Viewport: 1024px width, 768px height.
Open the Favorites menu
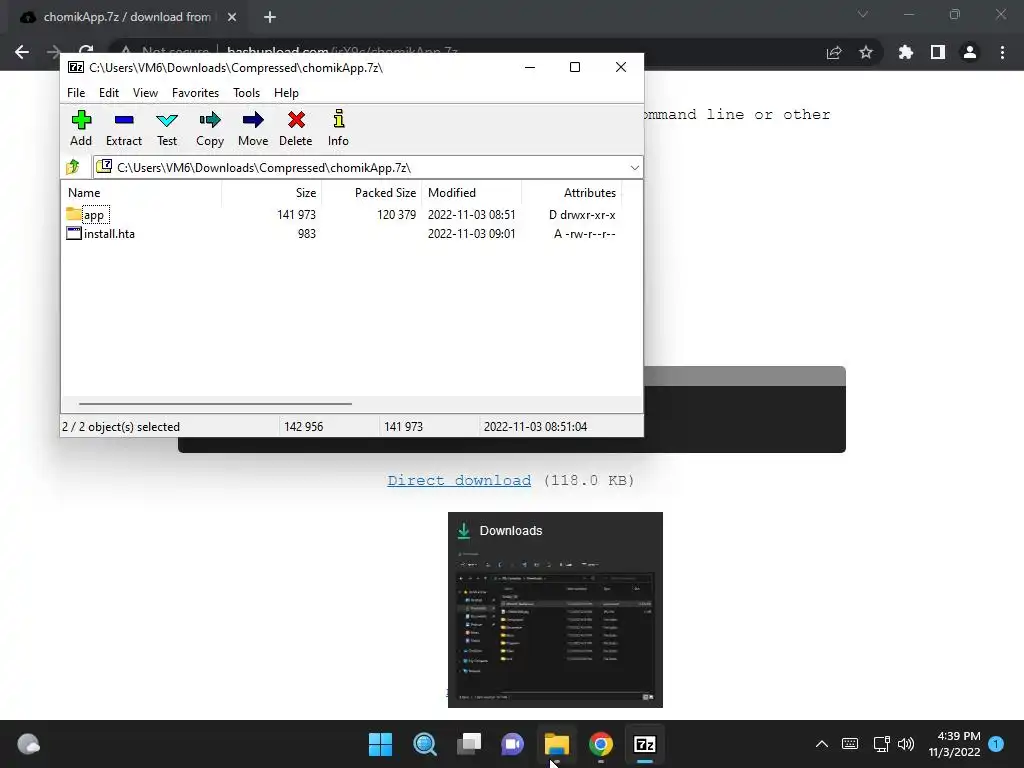(195, 93)
